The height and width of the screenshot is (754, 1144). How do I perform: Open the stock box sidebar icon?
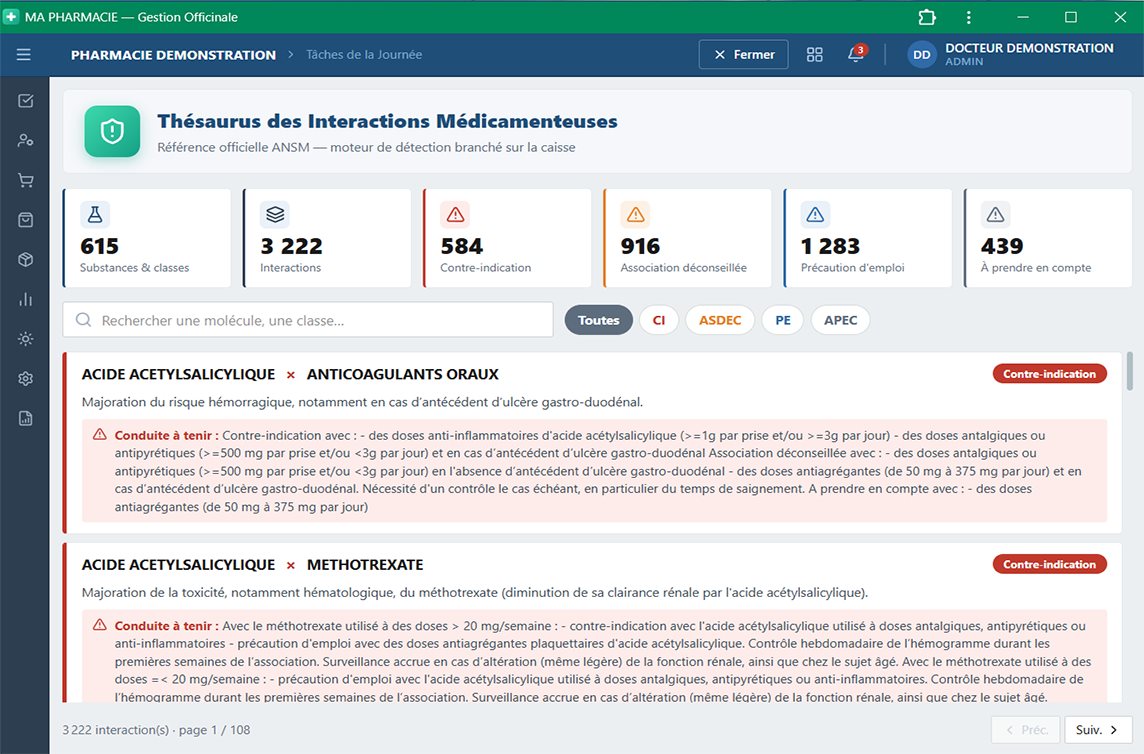(26, 260)
